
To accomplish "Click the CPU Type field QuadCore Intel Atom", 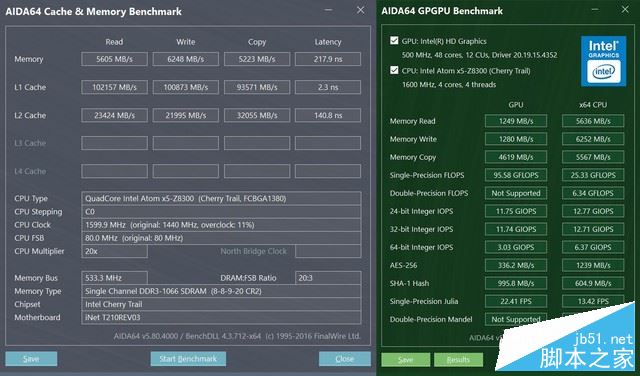I will 221,198.
